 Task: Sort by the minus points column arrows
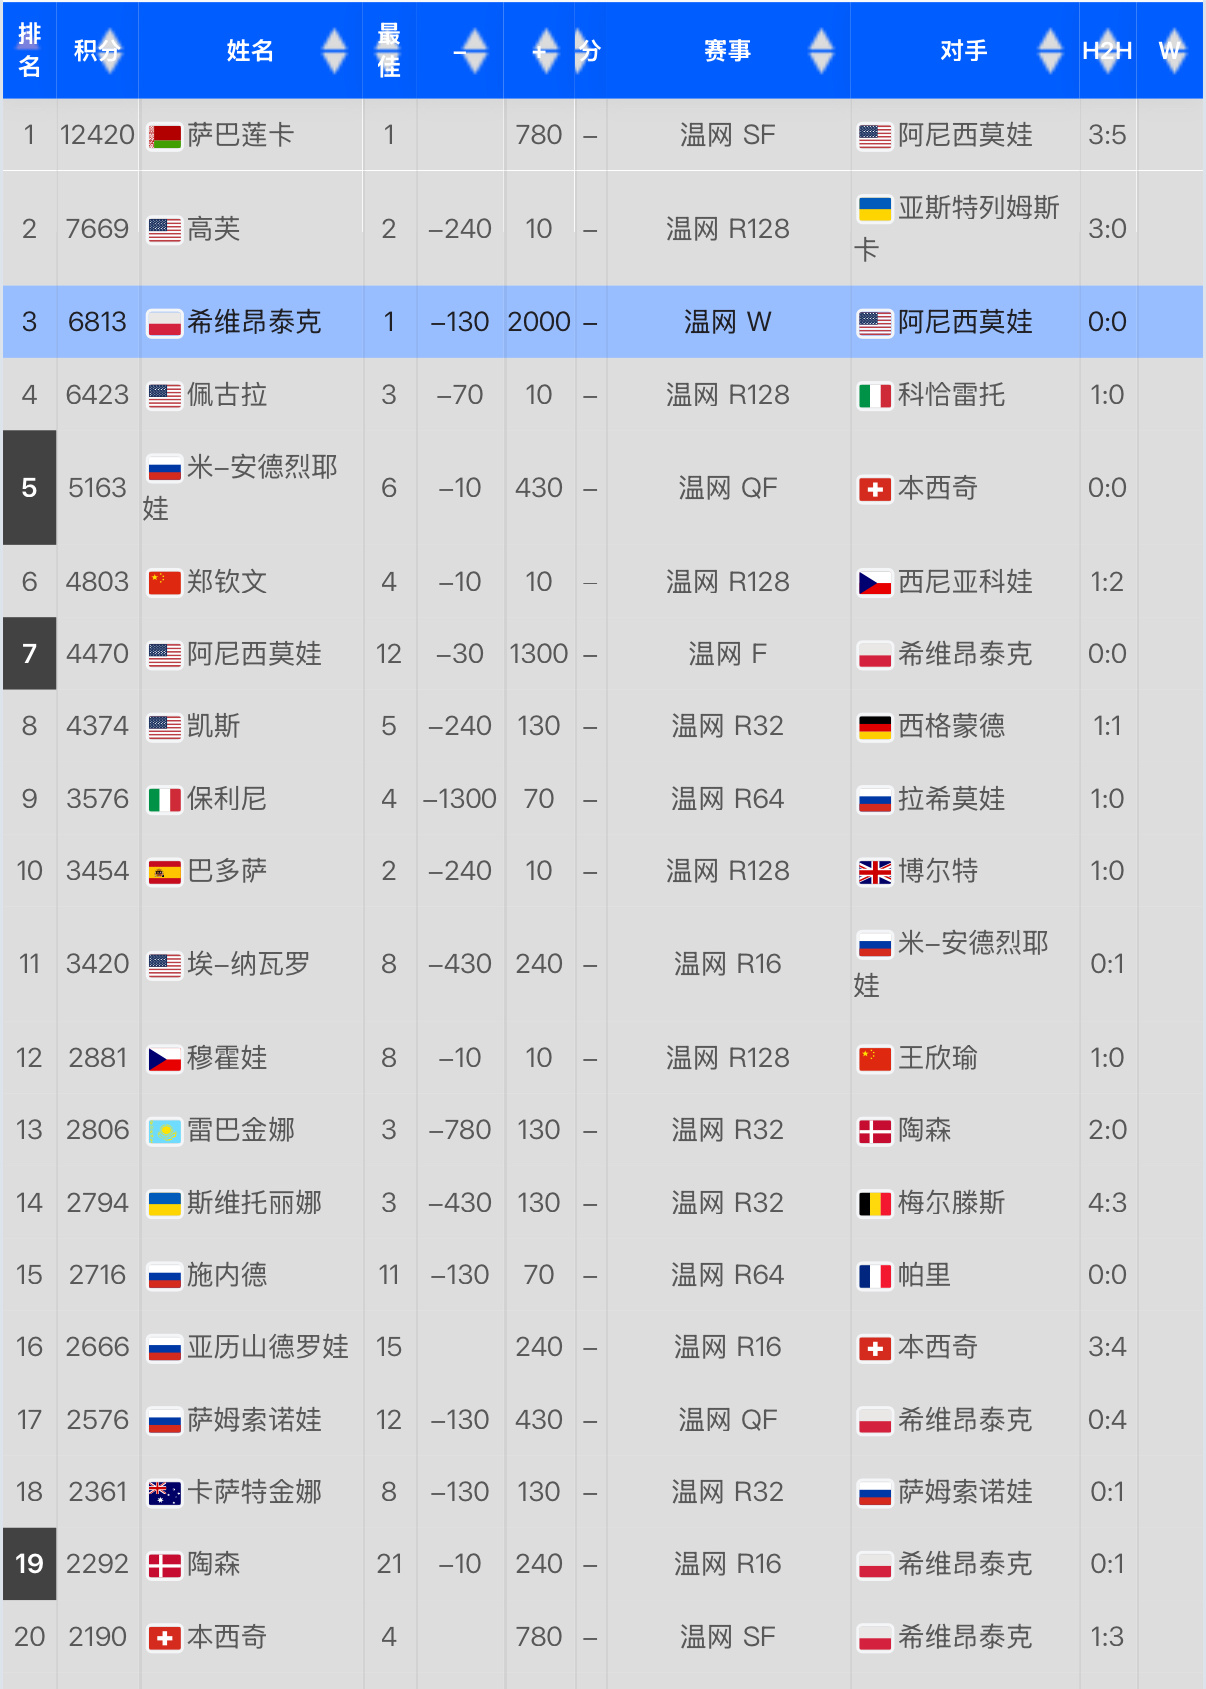coord(474,50)
